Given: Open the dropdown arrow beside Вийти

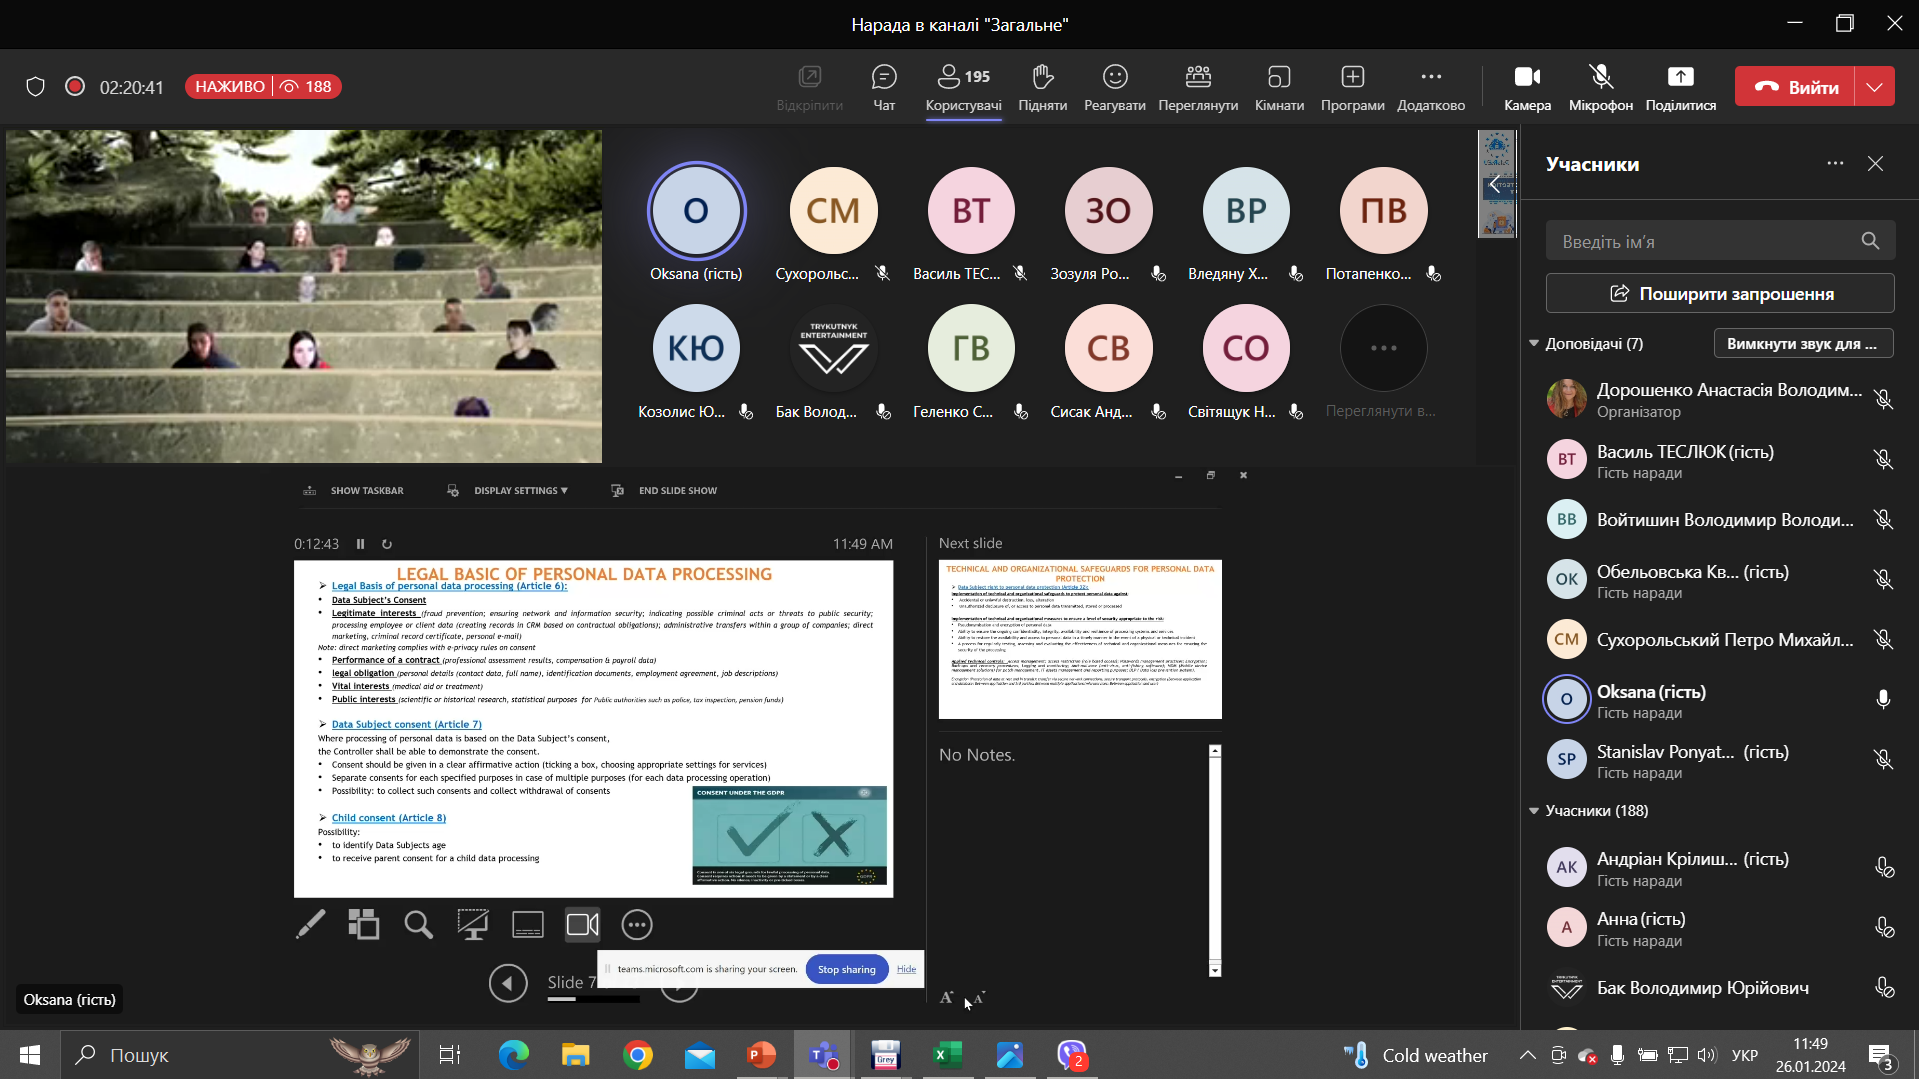Looking at the screenshot, I should (x=1874, y=87).
